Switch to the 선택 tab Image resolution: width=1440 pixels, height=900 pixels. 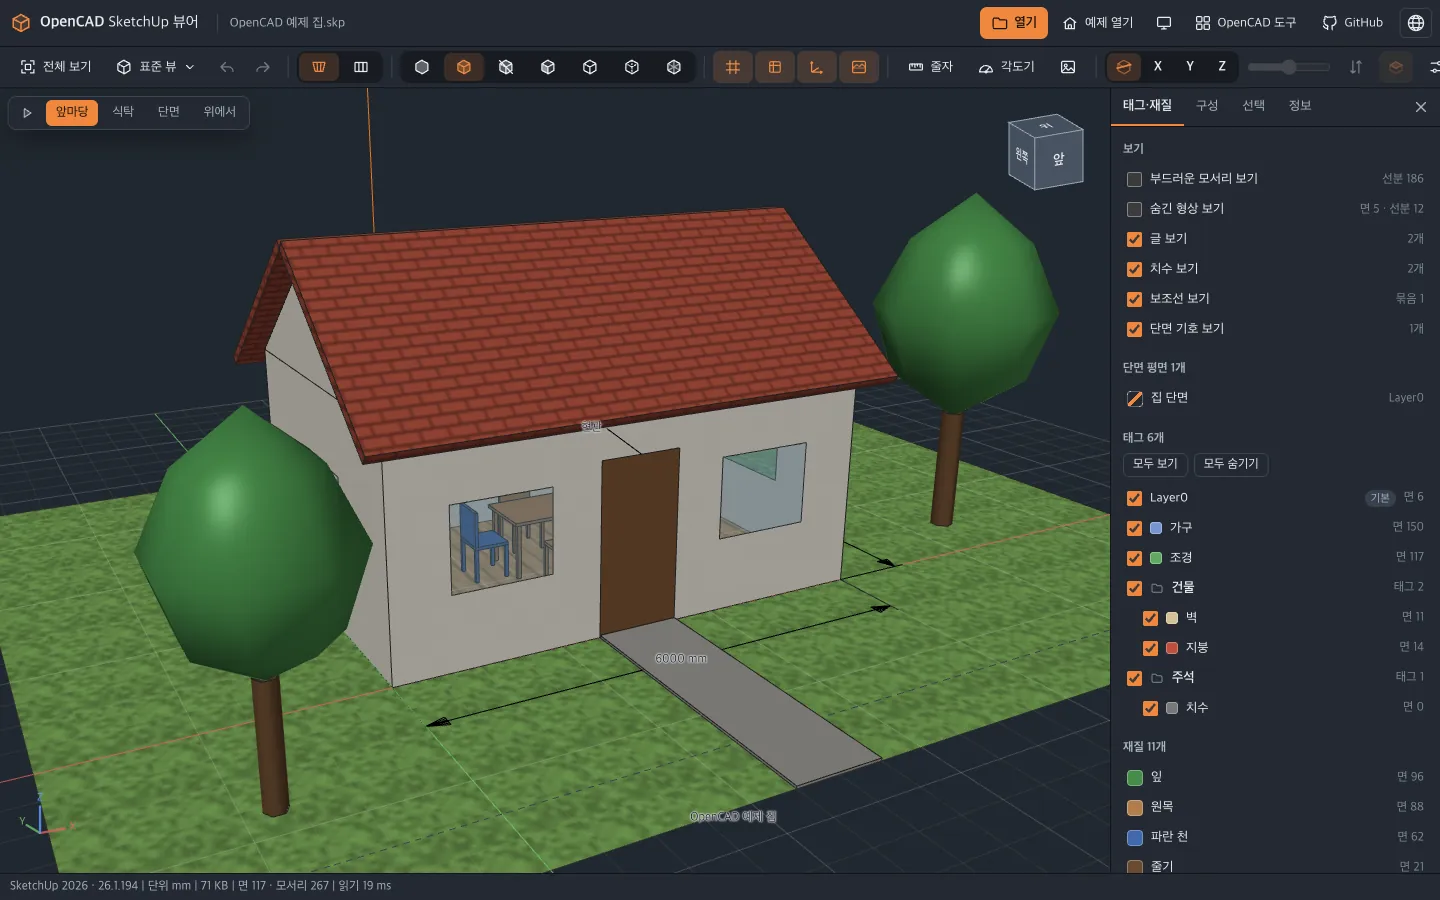pyautogui.click(x=1253, y=106)
